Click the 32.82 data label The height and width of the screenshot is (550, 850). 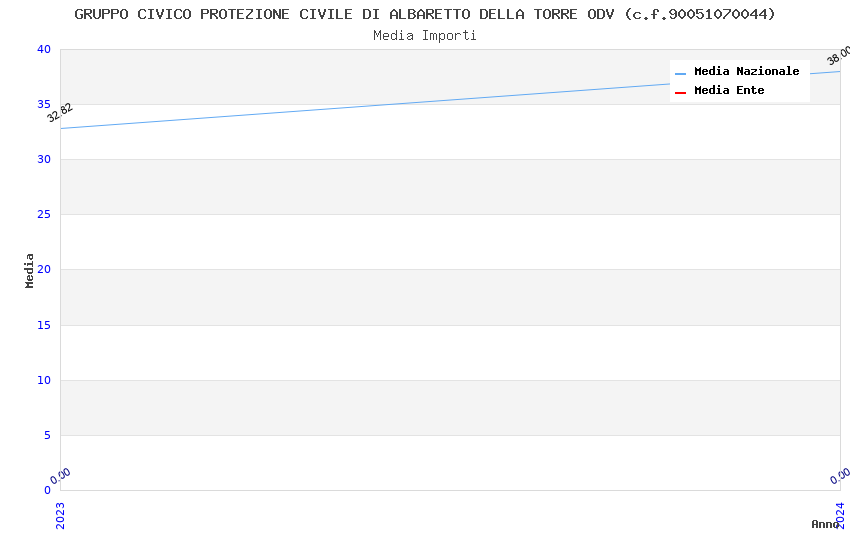[x=60, y=112]
